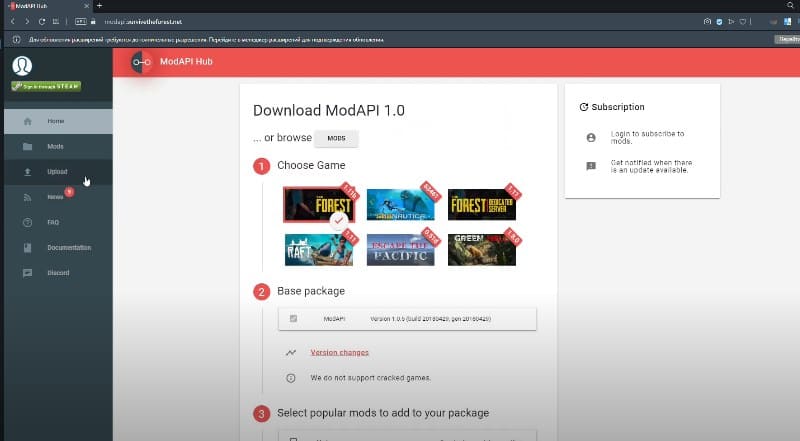The height and width of the screenshot is (441, 800).
Task: Click the button on extensions notification bar
Action: (x=787, y=39)
